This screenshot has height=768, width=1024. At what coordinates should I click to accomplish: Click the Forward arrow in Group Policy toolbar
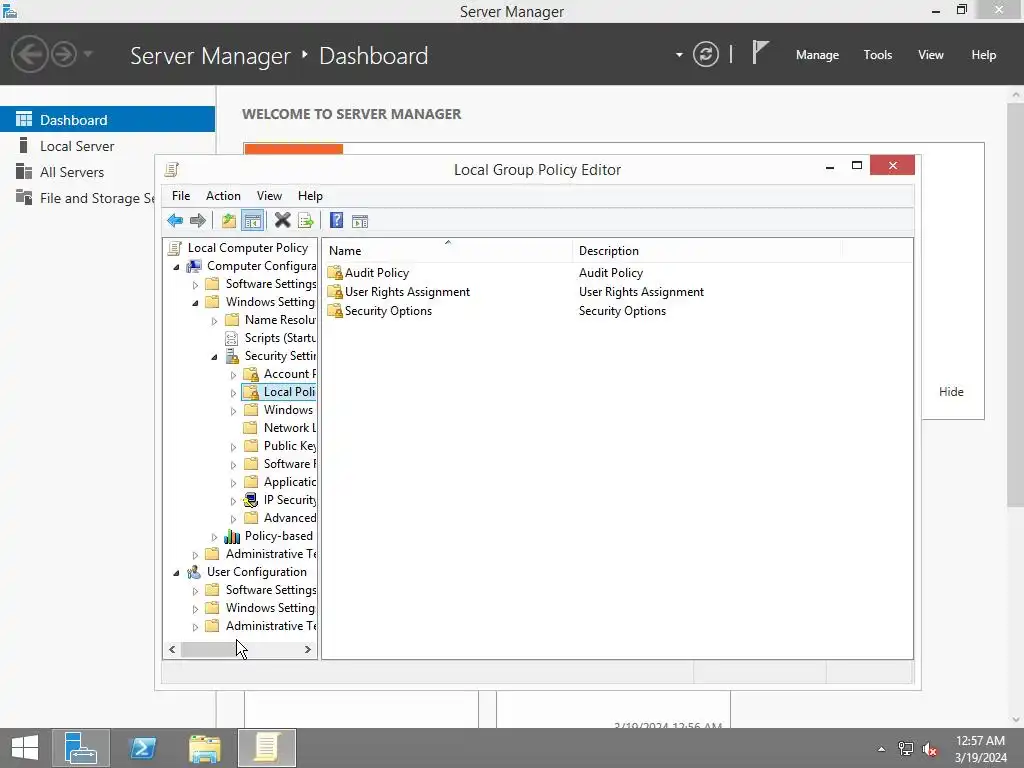[x=198, y=221]
